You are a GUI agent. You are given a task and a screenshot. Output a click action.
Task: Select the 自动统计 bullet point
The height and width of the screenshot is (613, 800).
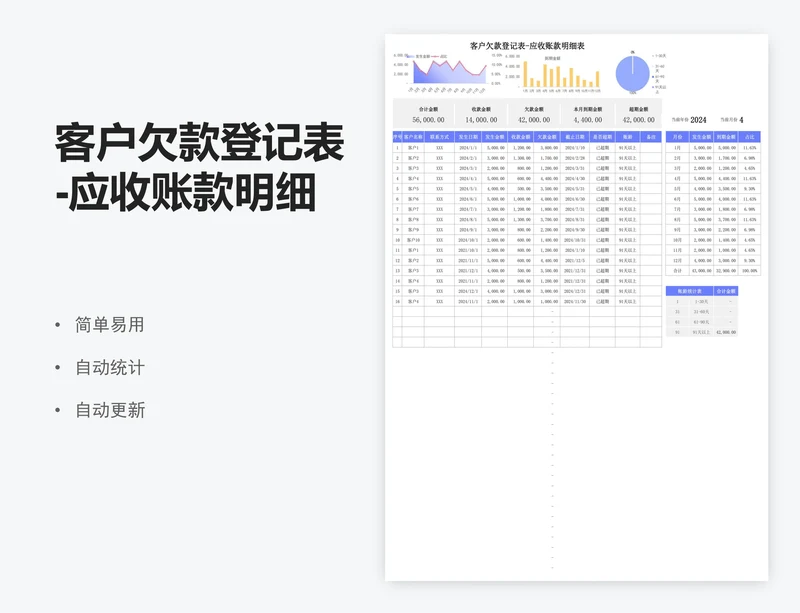coord(110,367)
